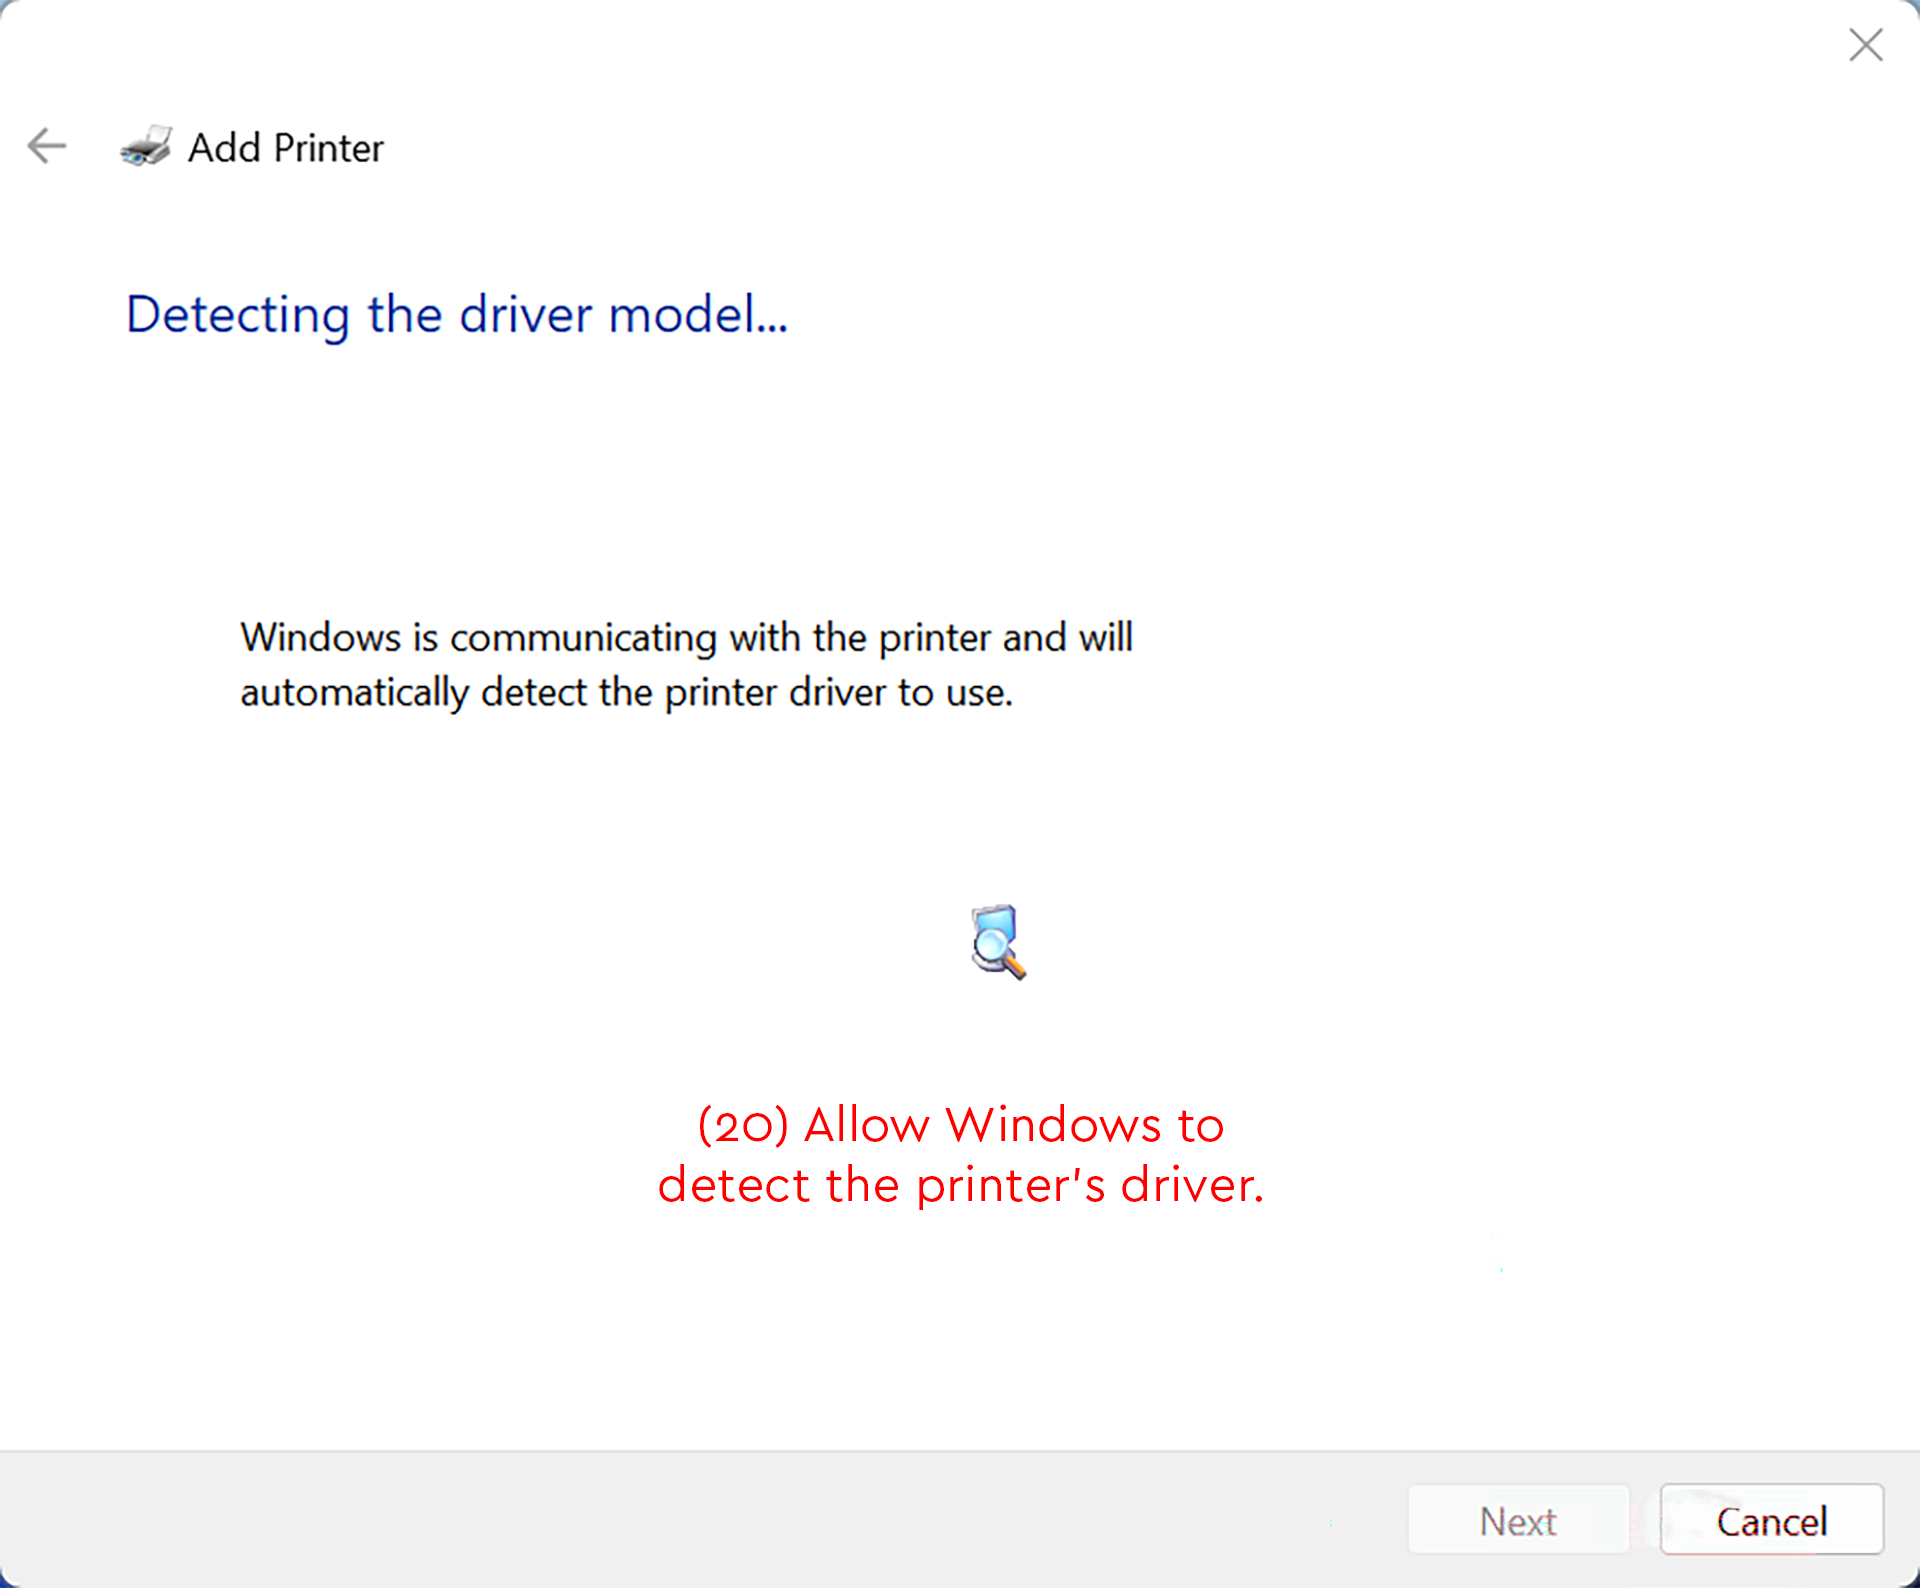The image size is (1920, 1588).
Task: Click the greyed-out Next button
Action: click(x=1518, y=1520)
